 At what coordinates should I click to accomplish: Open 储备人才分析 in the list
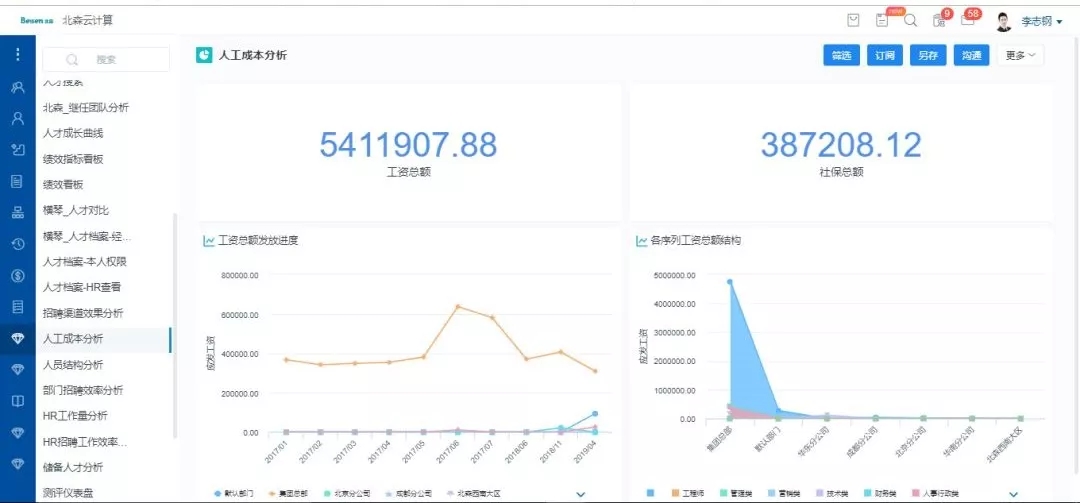point(73,467)
